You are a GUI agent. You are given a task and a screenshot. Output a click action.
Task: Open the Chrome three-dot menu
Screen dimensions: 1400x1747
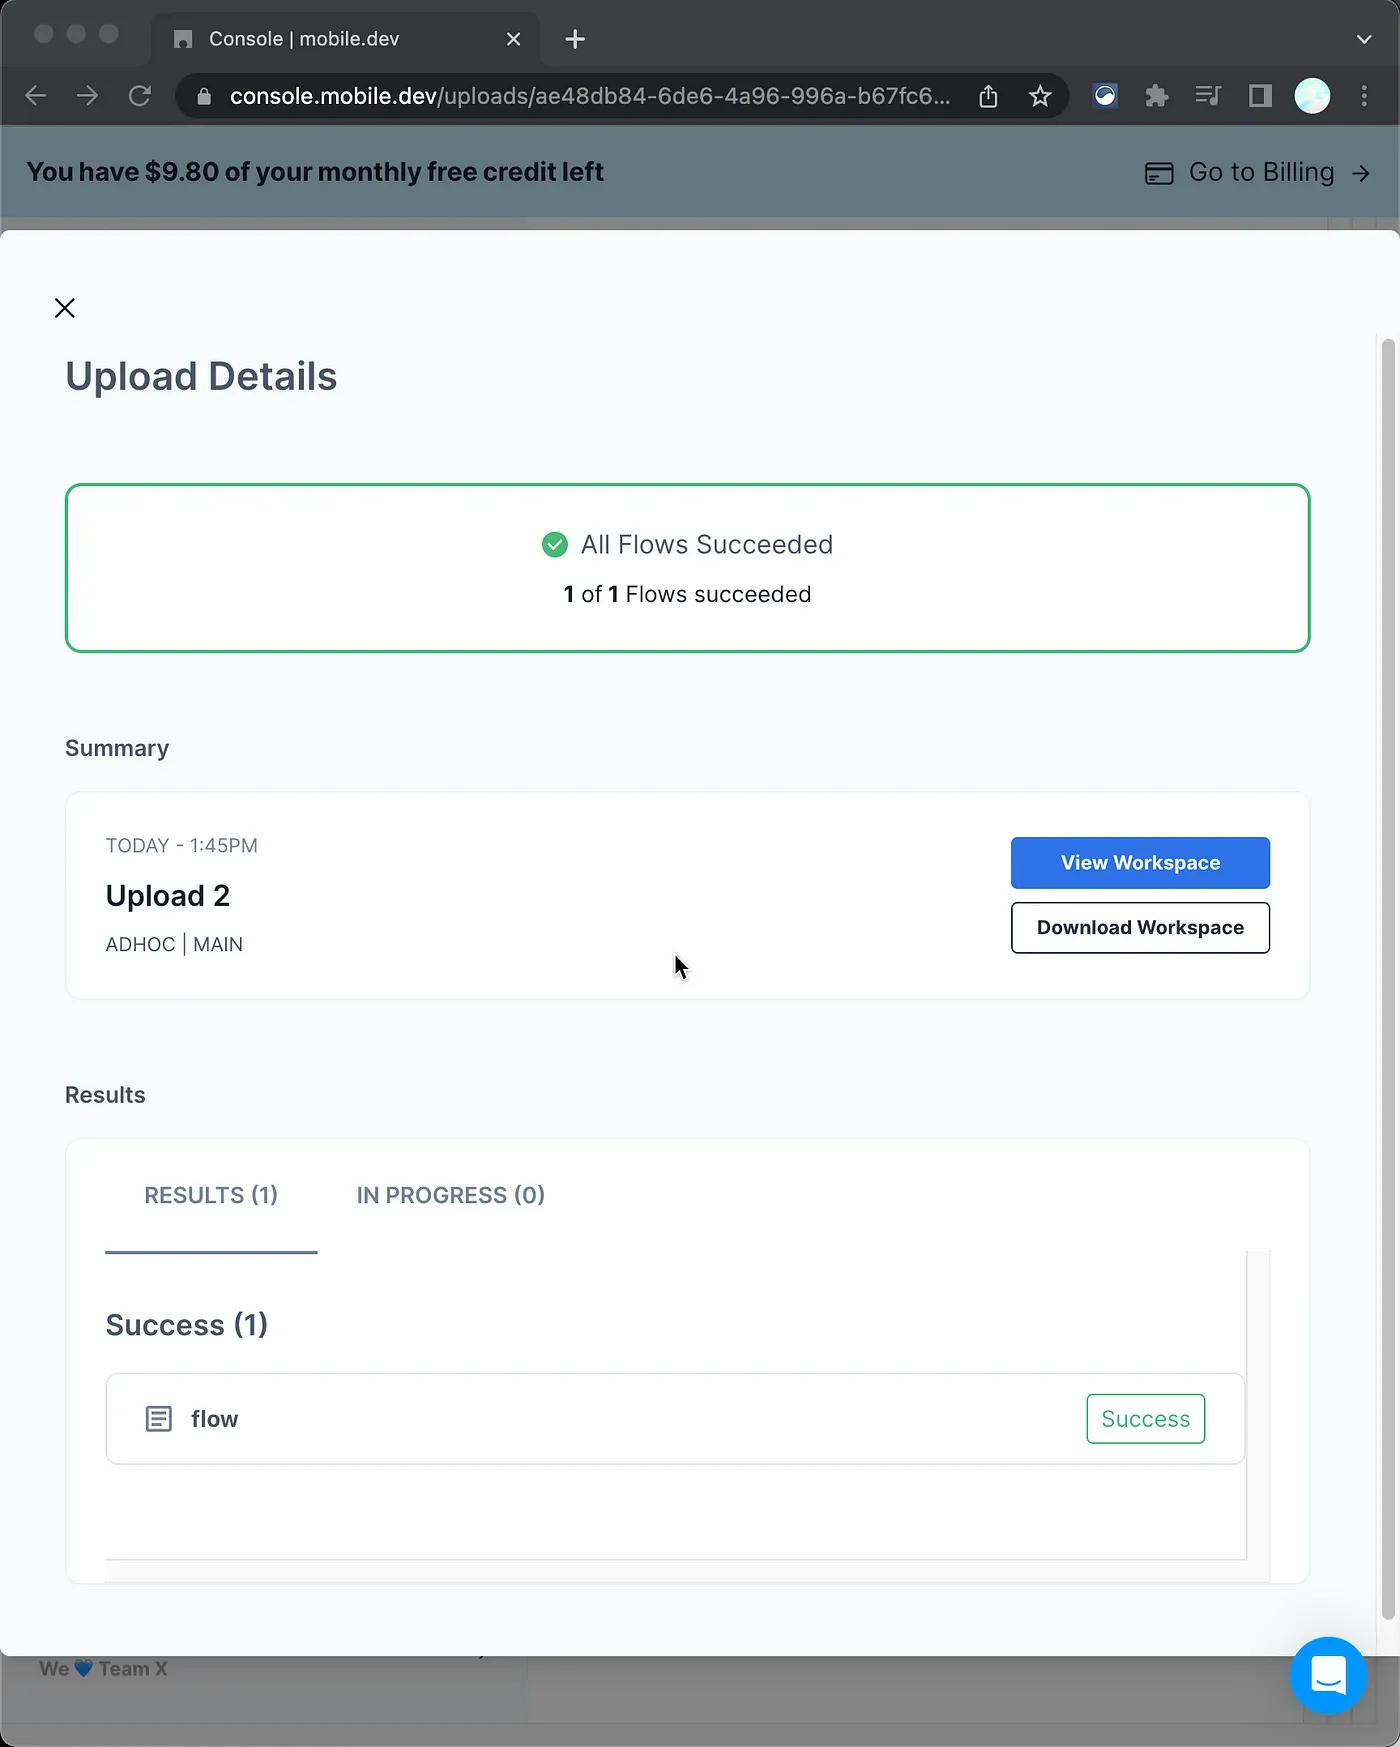pos(1364,96)
